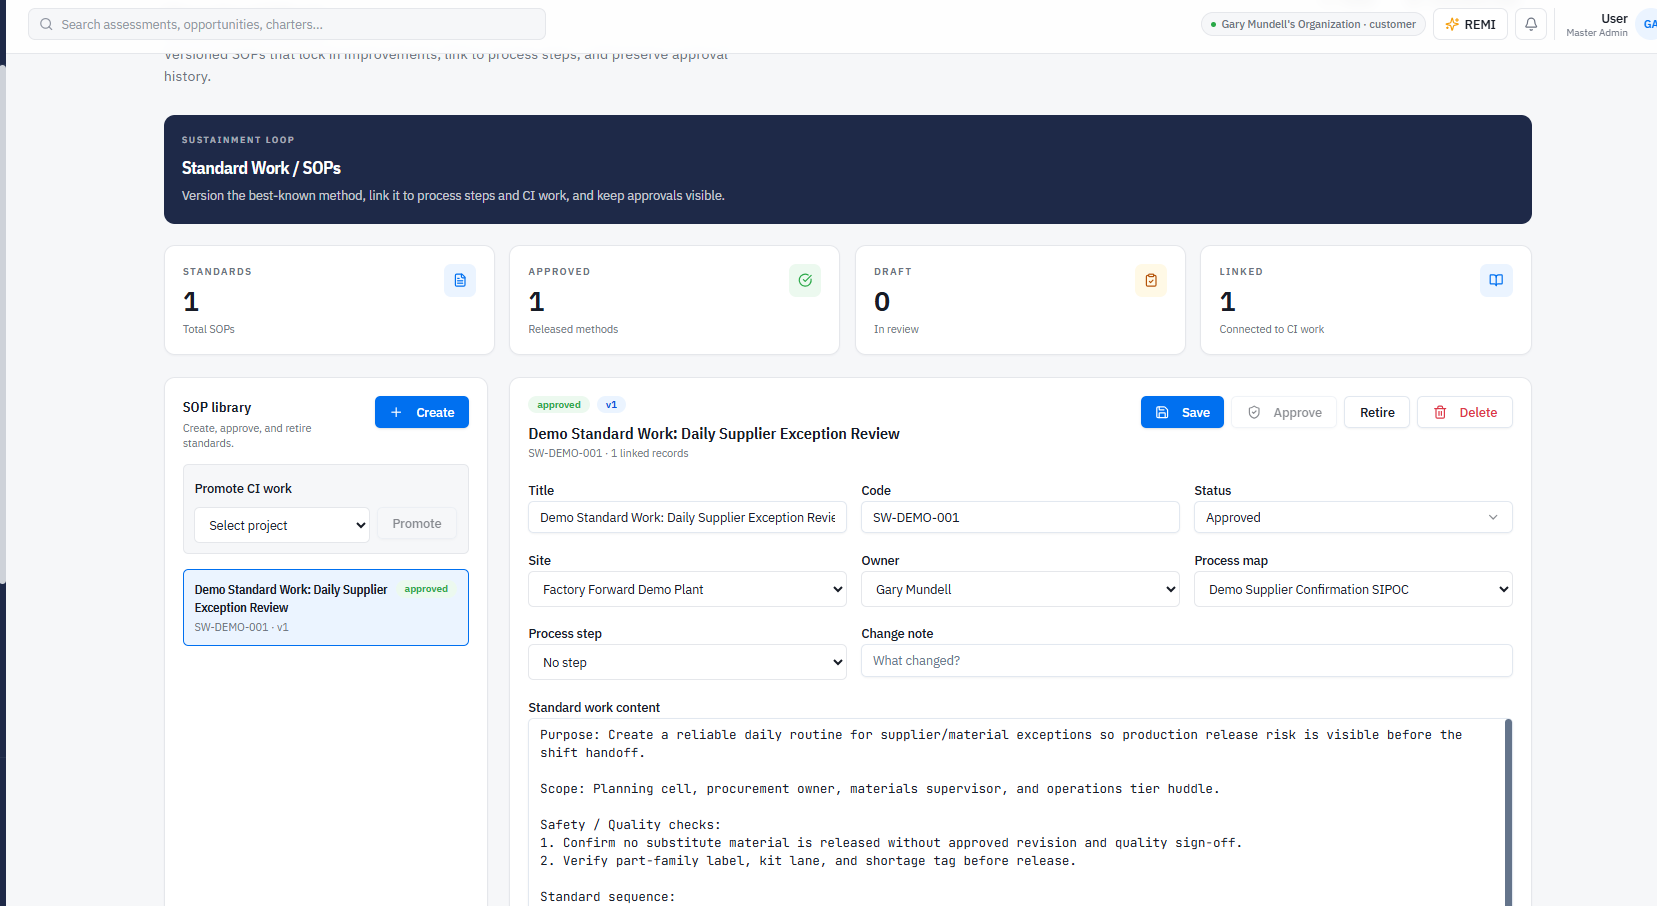
Task: Click the v1 version tag
Action: coord(611,405)
